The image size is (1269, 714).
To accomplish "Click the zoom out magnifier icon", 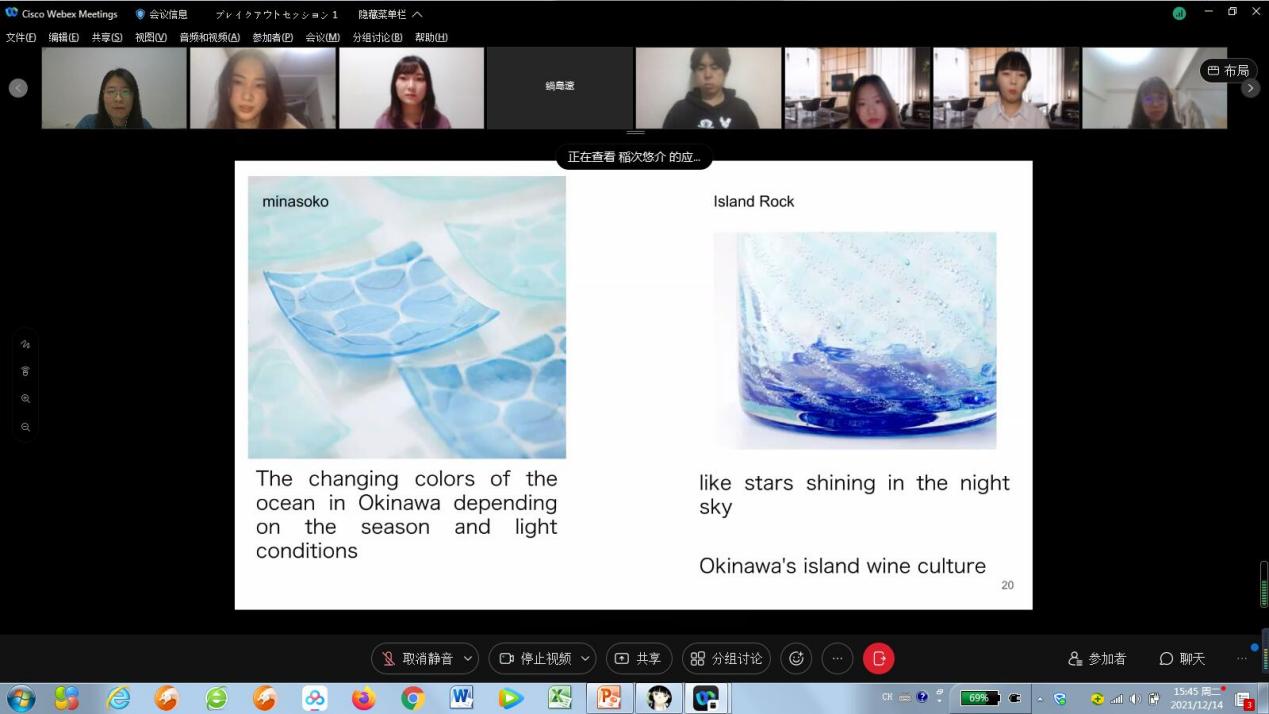I will point(25,427).
